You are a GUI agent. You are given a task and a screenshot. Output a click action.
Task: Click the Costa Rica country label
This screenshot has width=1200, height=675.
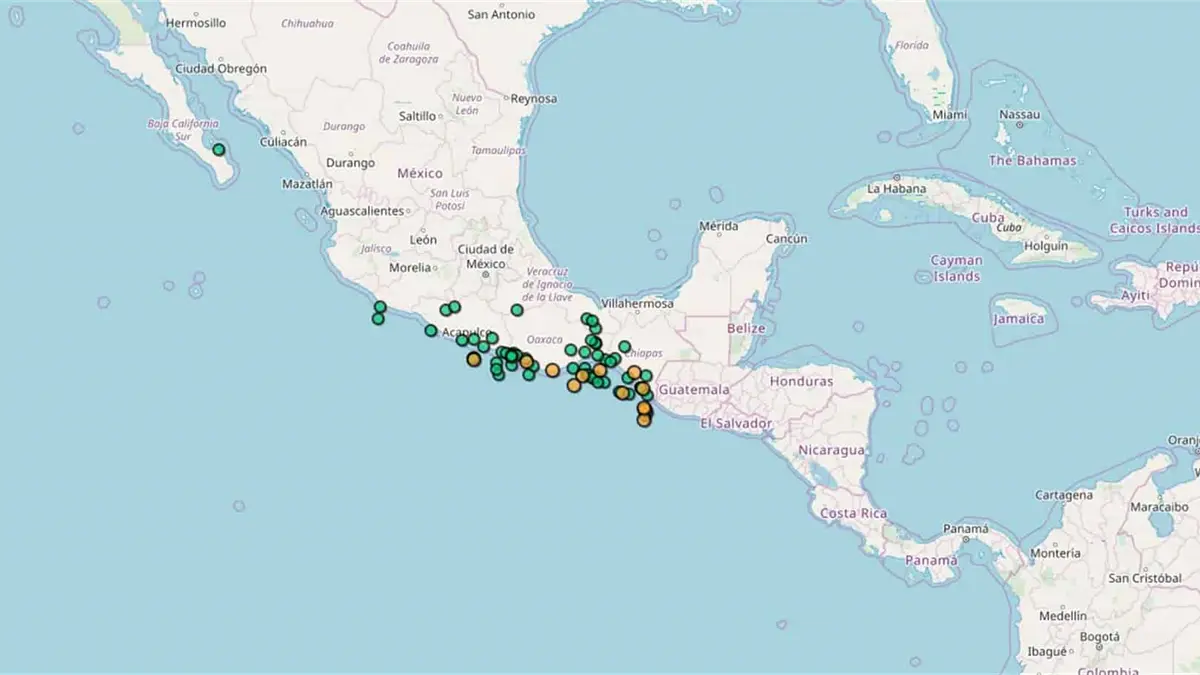[x=853, y=513]
